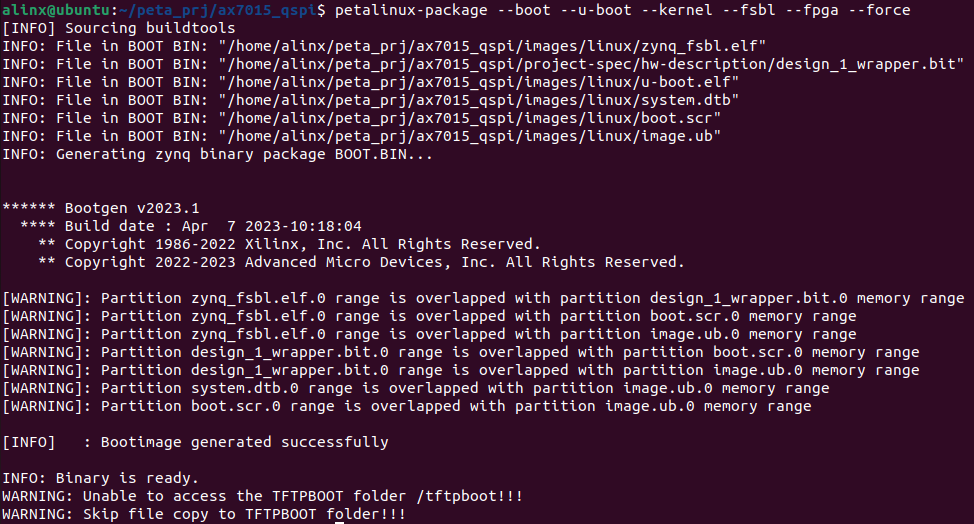Click the alinx@ubuntu prompt username
Viewport: 974px width, 524px height.
click(57, 10)
